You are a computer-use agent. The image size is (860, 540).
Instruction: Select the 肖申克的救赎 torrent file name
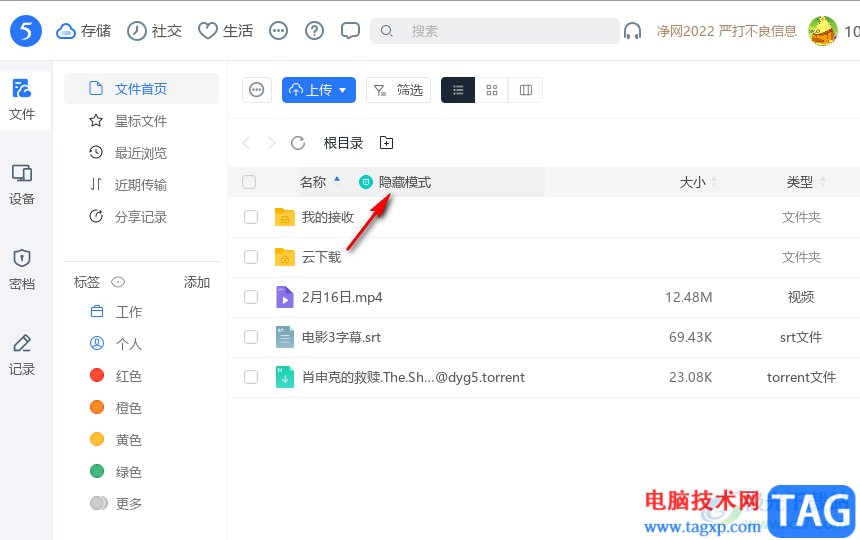414,377
